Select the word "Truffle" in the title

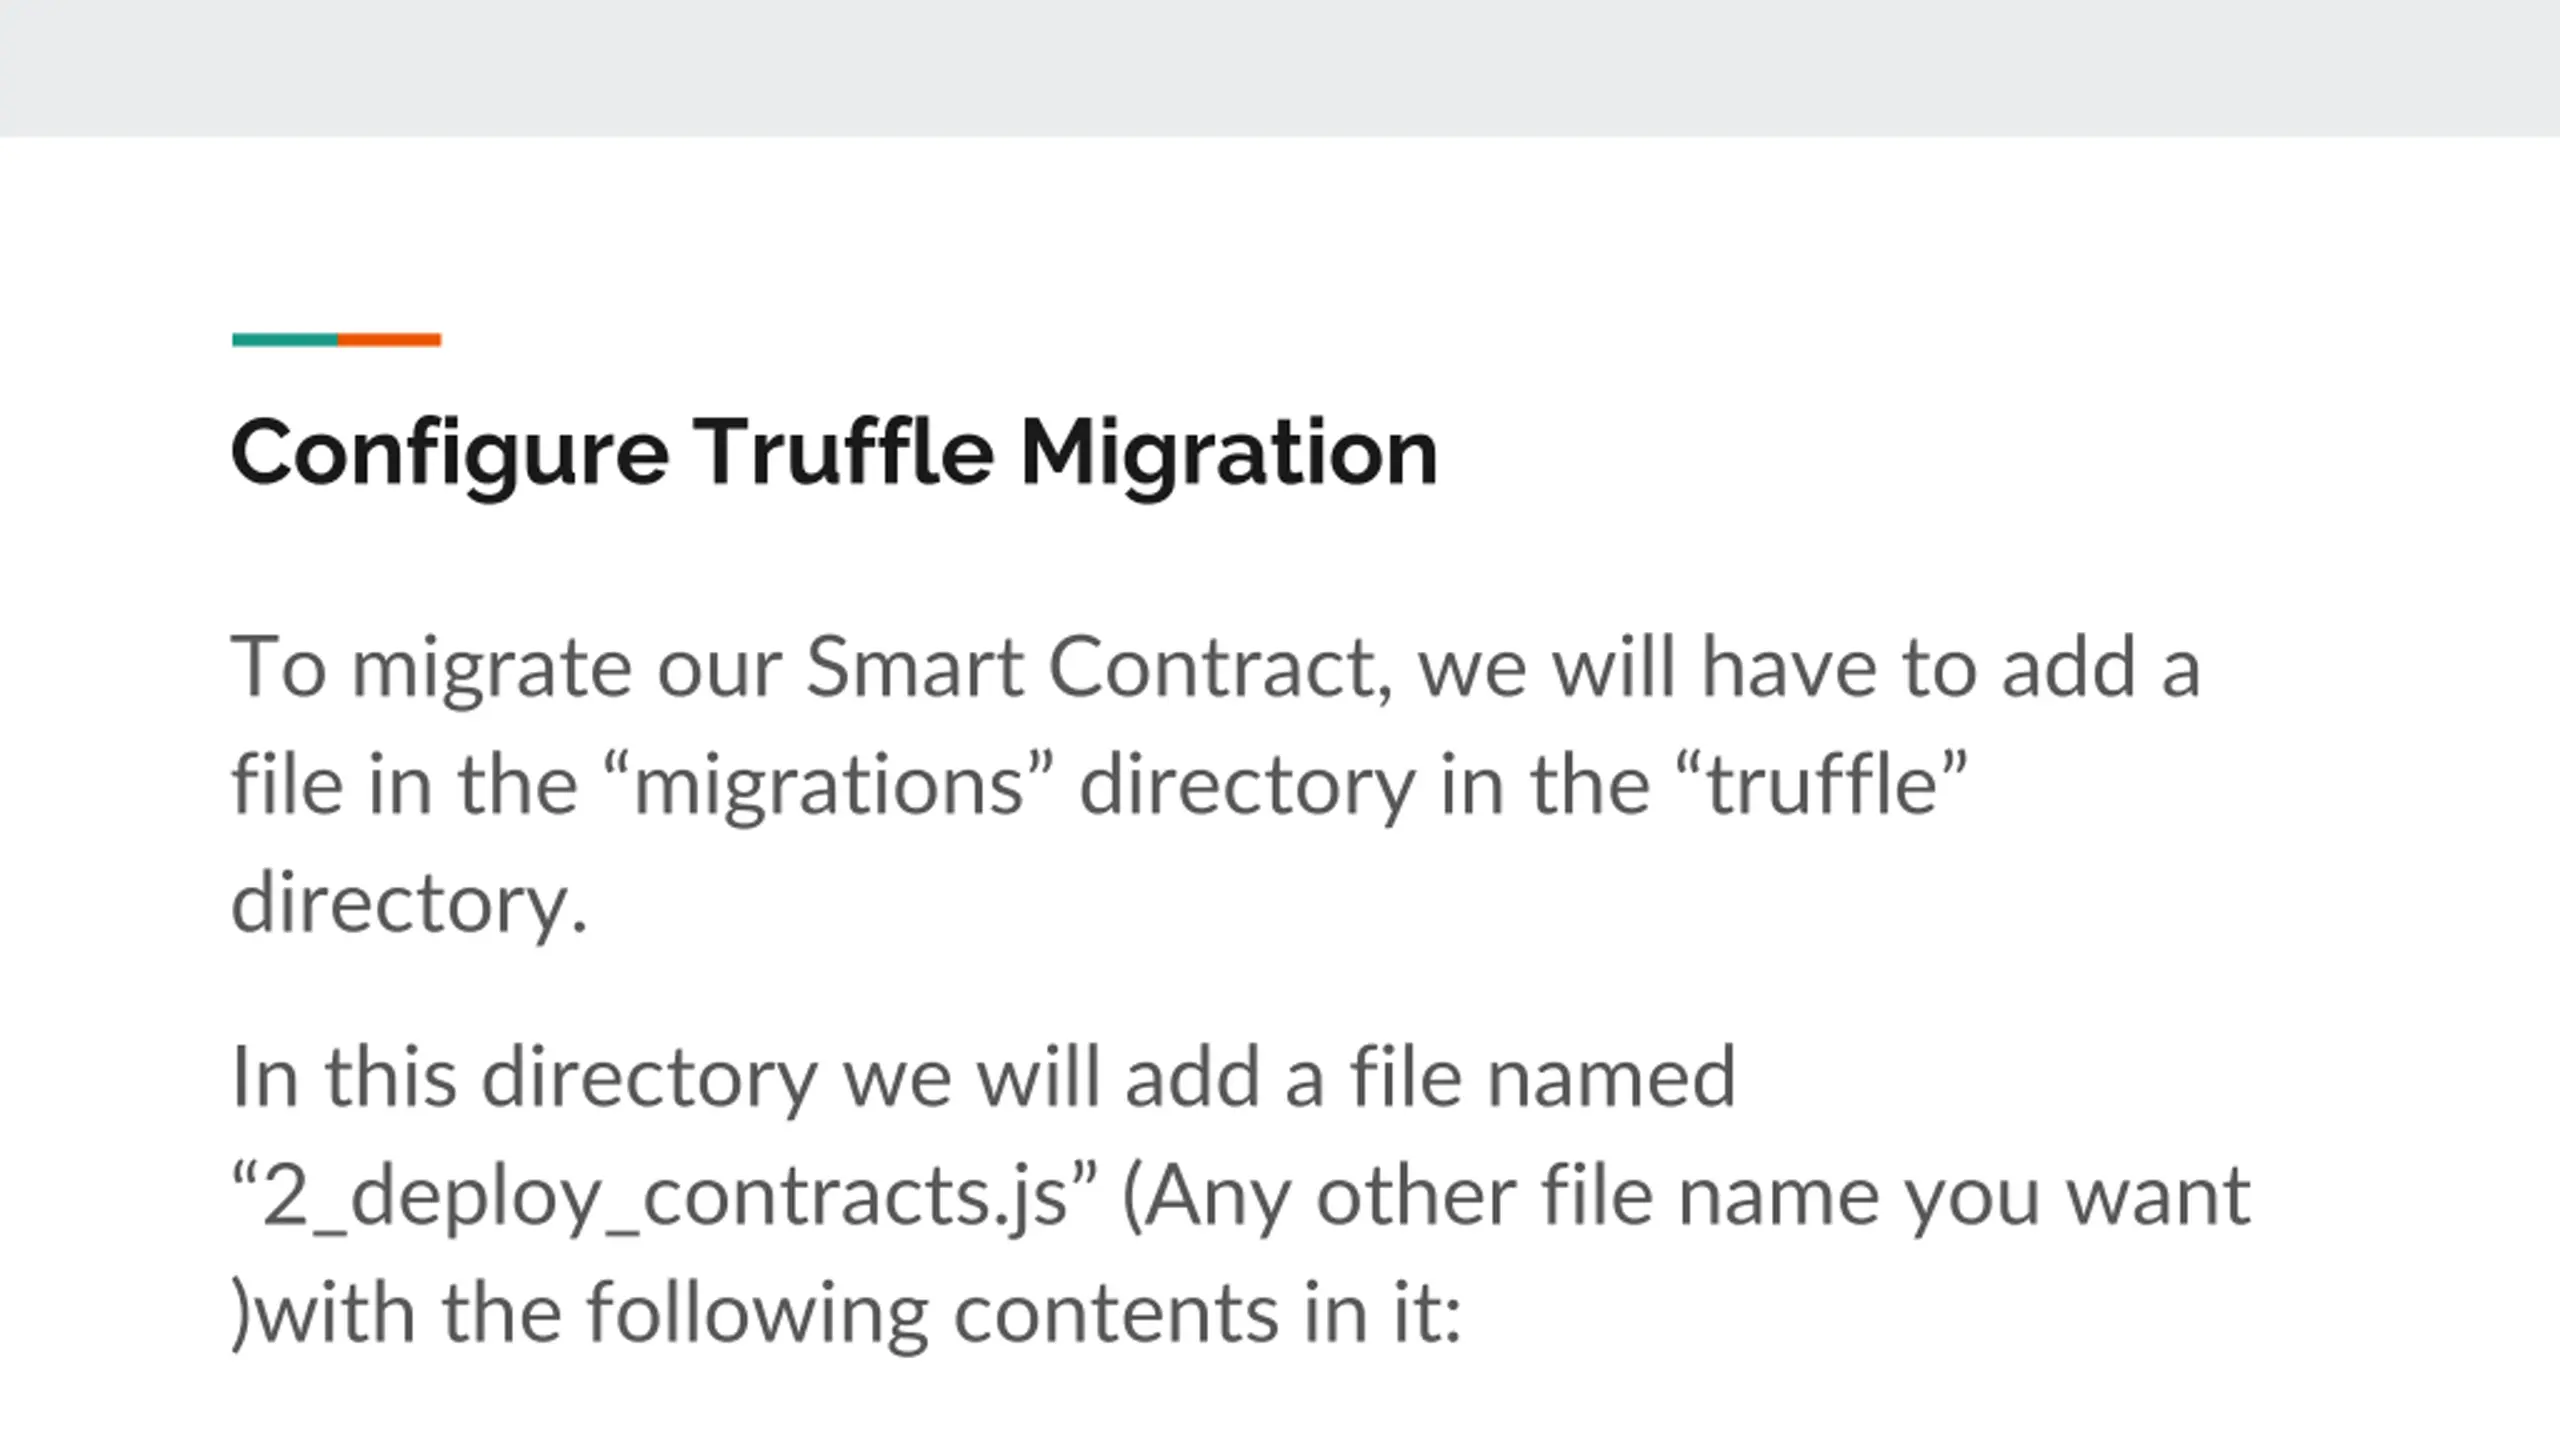point(844,452)
